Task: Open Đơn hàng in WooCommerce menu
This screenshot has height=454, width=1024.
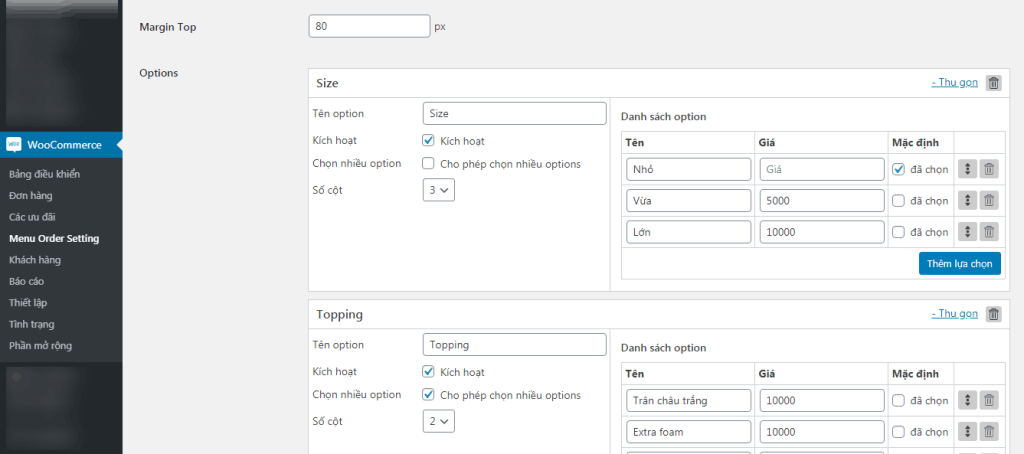Action: pos(31,196)
